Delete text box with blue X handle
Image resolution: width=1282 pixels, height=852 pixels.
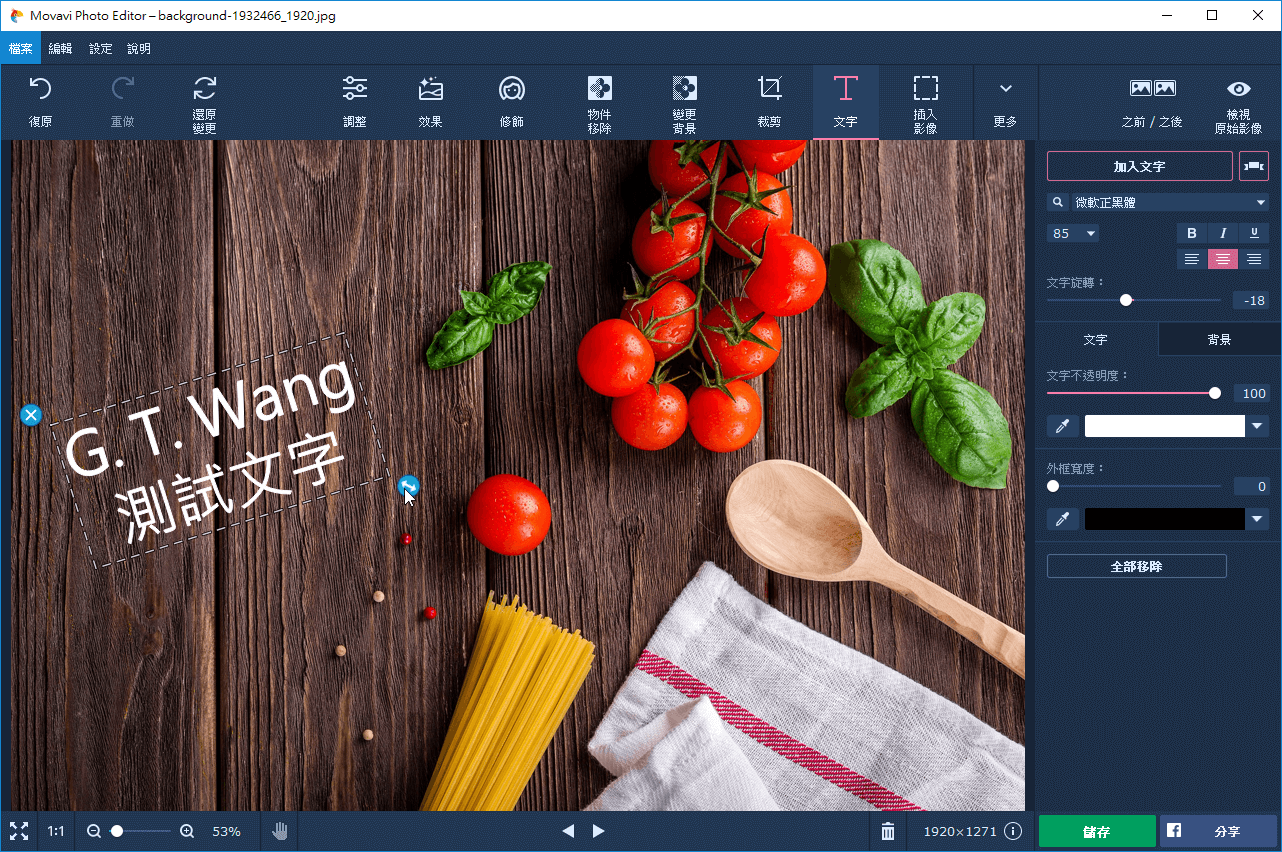[31, 414]
